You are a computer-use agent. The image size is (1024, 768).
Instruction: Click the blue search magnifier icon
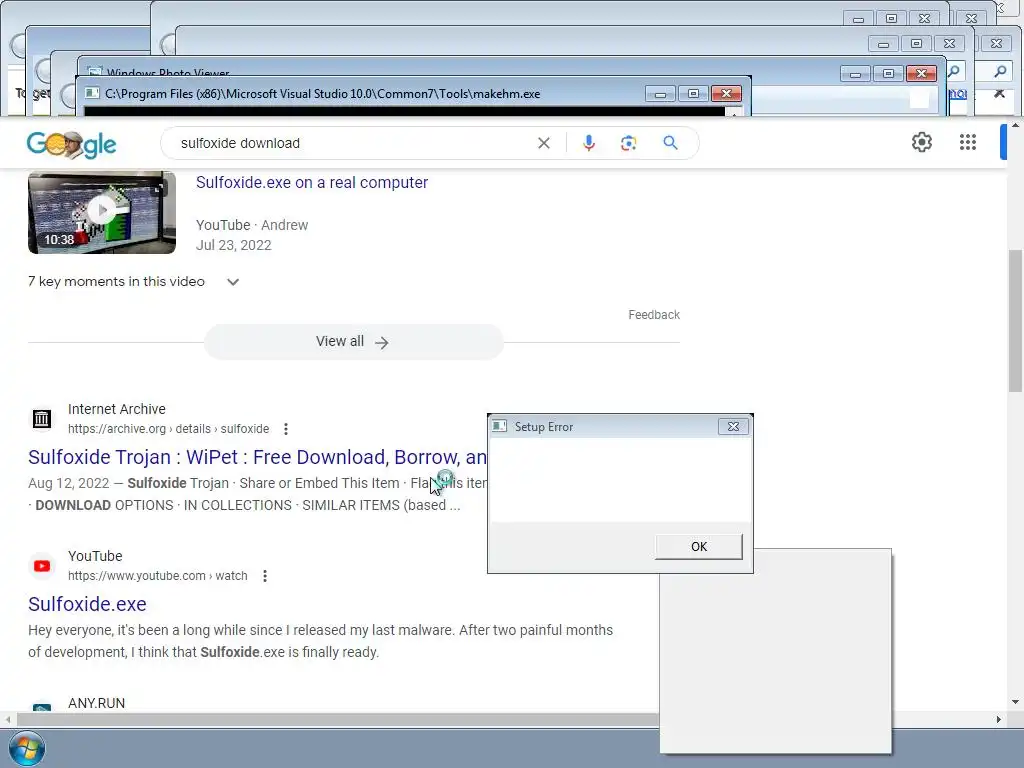tap(670, 142)
